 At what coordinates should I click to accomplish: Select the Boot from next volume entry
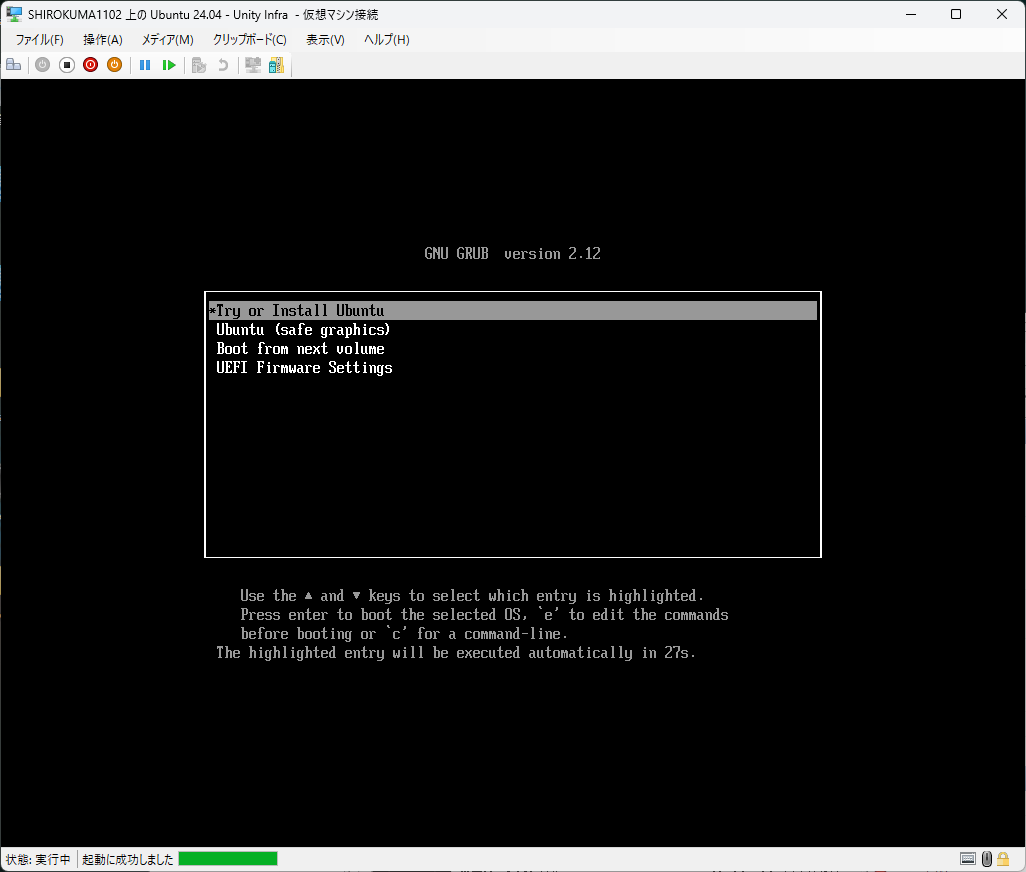(512, 349)
